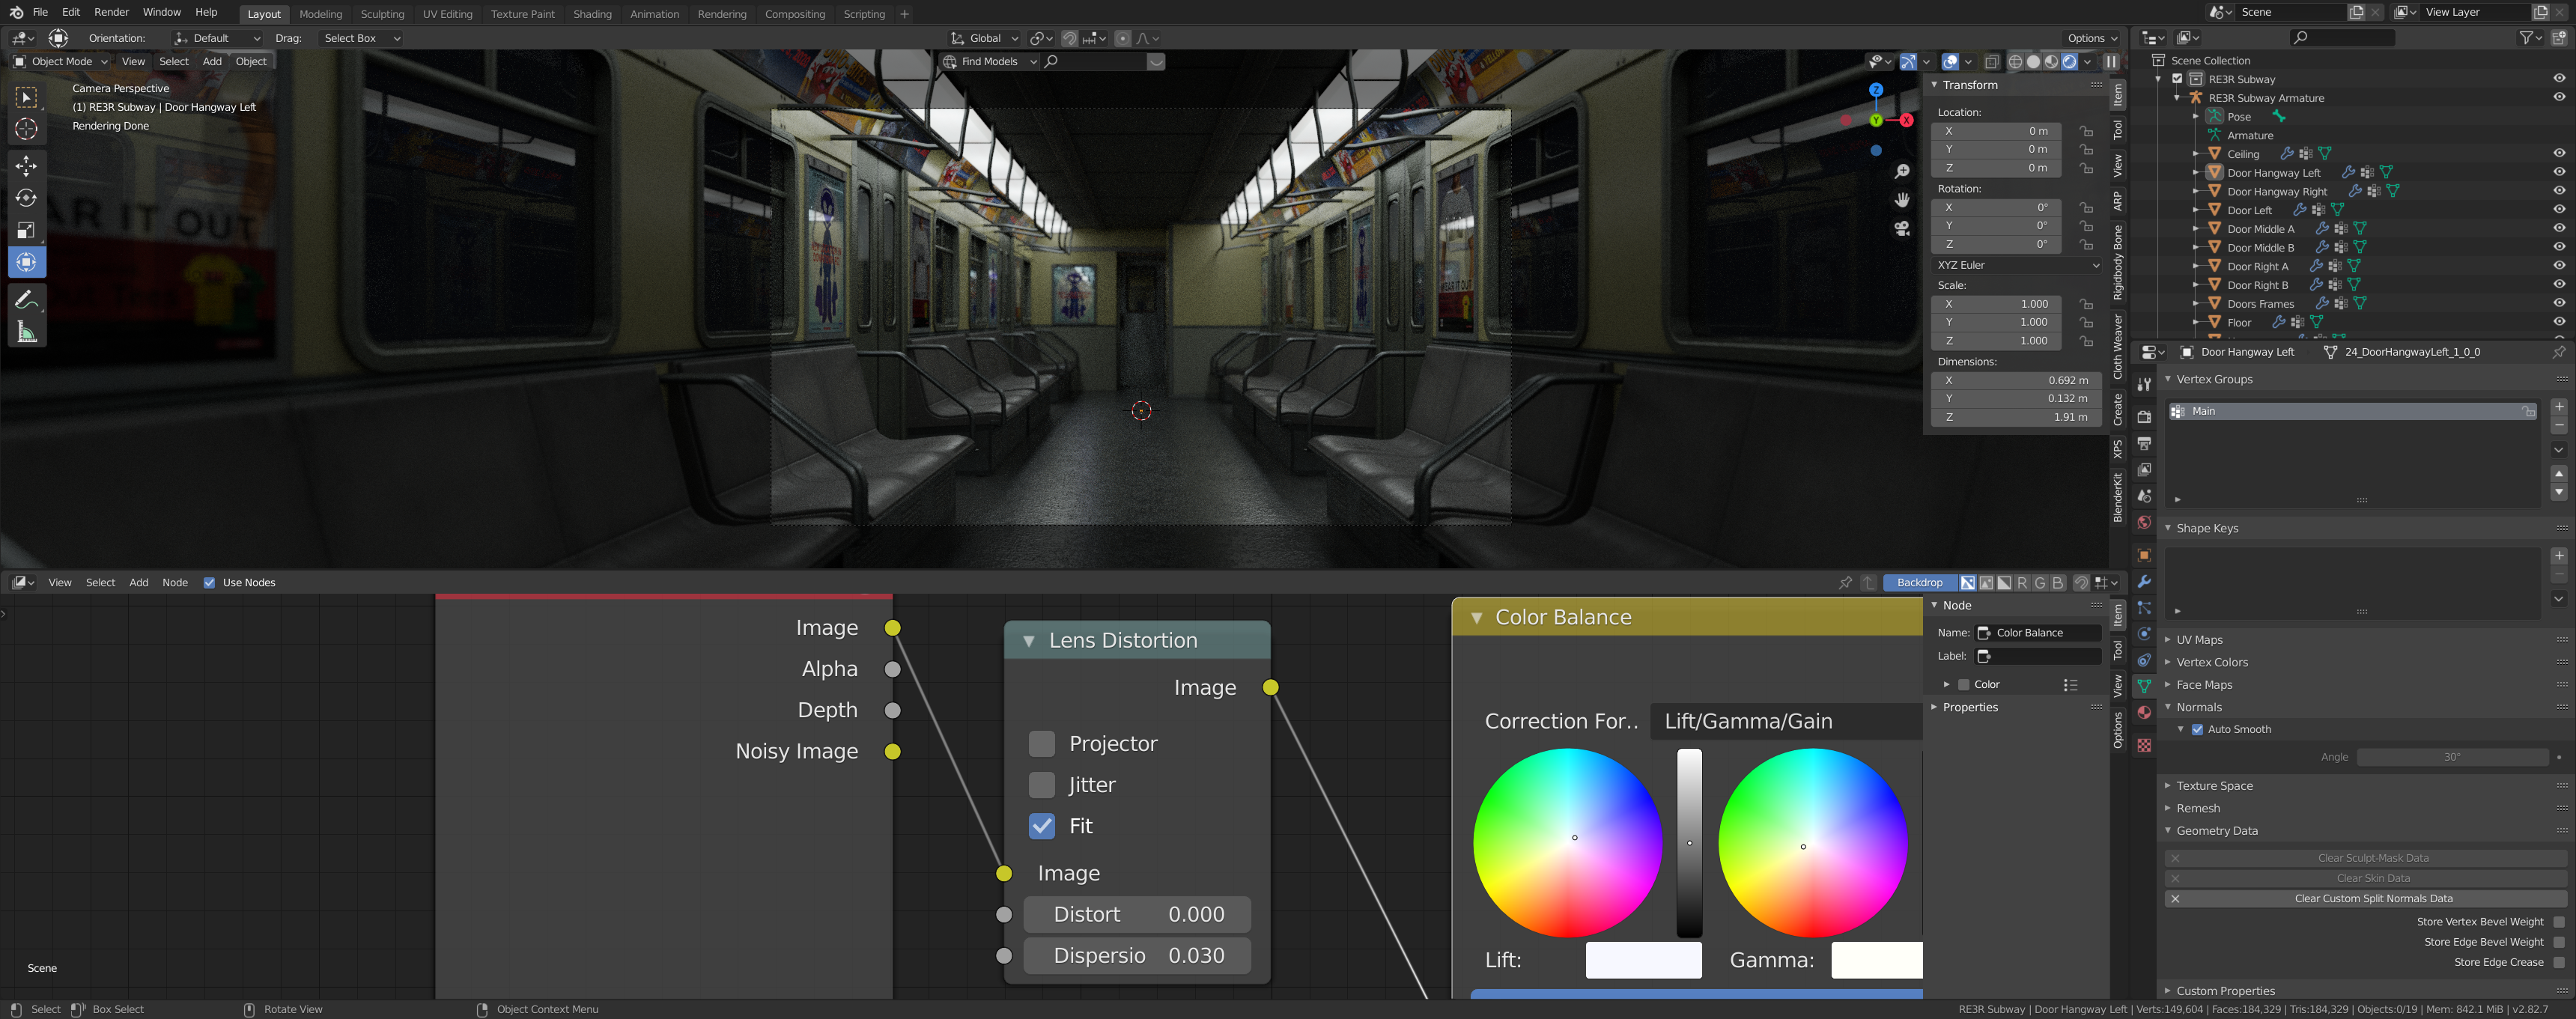Collapse the Lens Distortion node

(x=1029, y=641)
